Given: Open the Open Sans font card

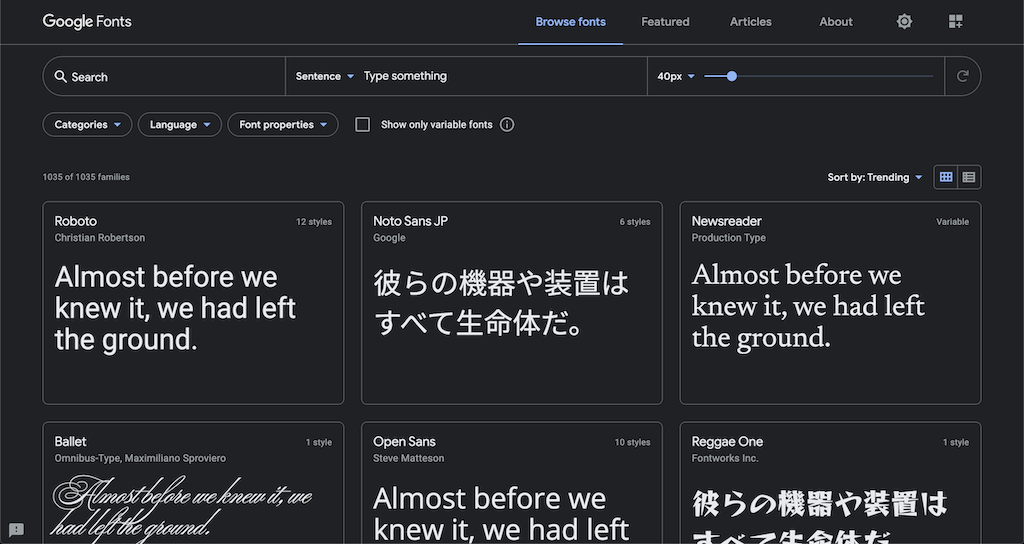Looking at the screenshot, I should click(512, 483).
